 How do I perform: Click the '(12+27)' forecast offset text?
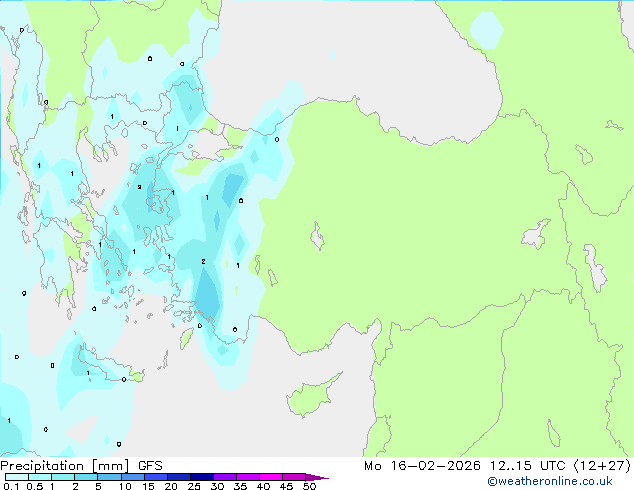click(602, 466)
